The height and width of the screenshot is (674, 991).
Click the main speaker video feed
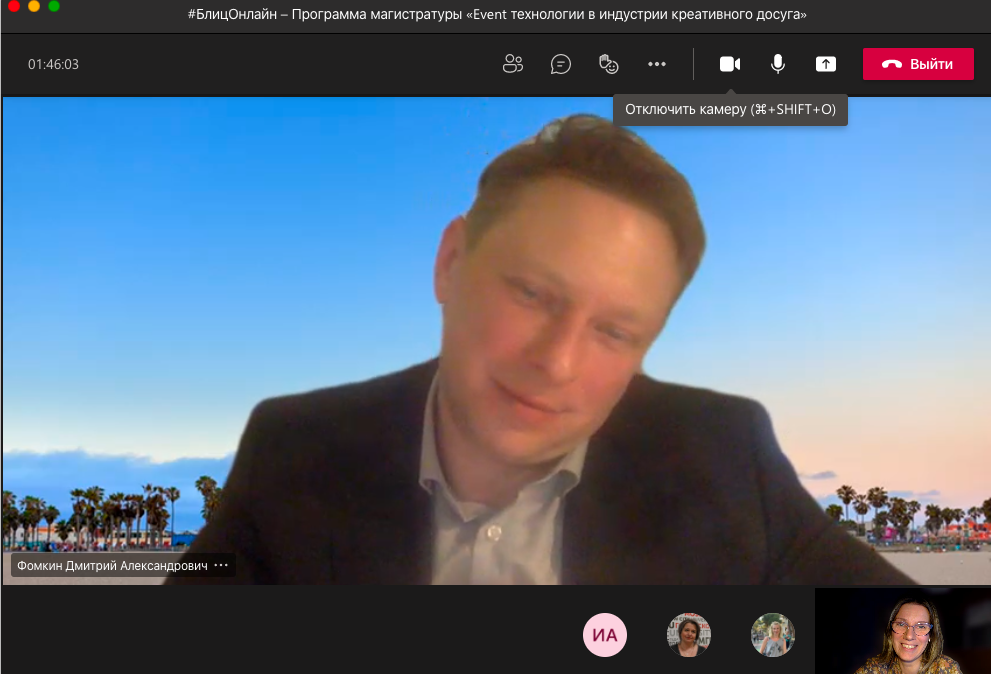pyautogui.click(x=495, y=340)
